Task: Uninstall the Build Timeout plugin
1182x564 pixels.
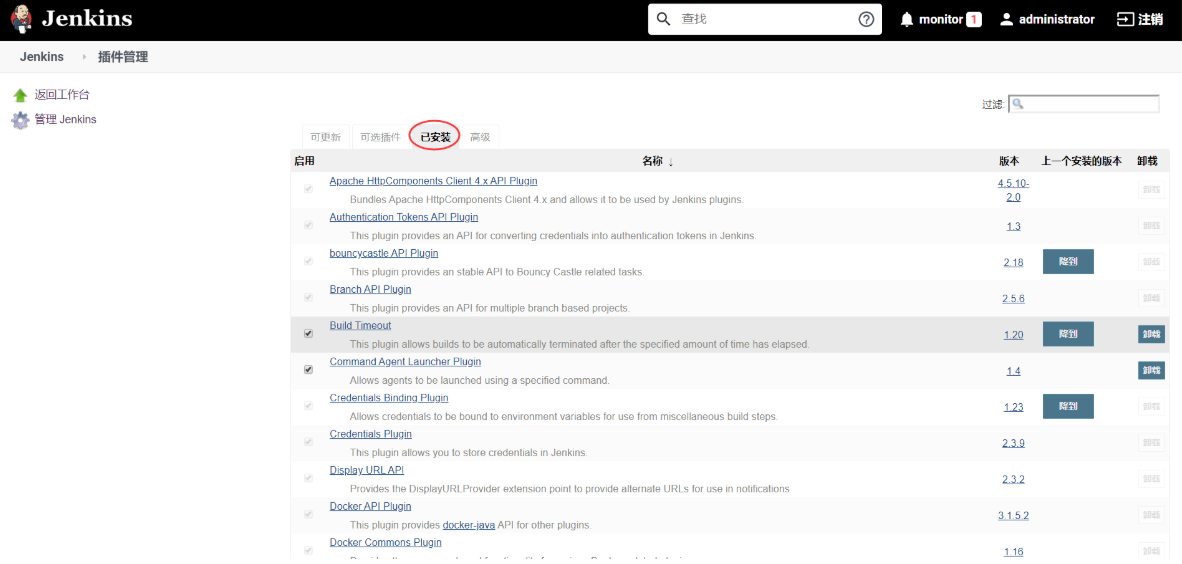Action: 1151,334
